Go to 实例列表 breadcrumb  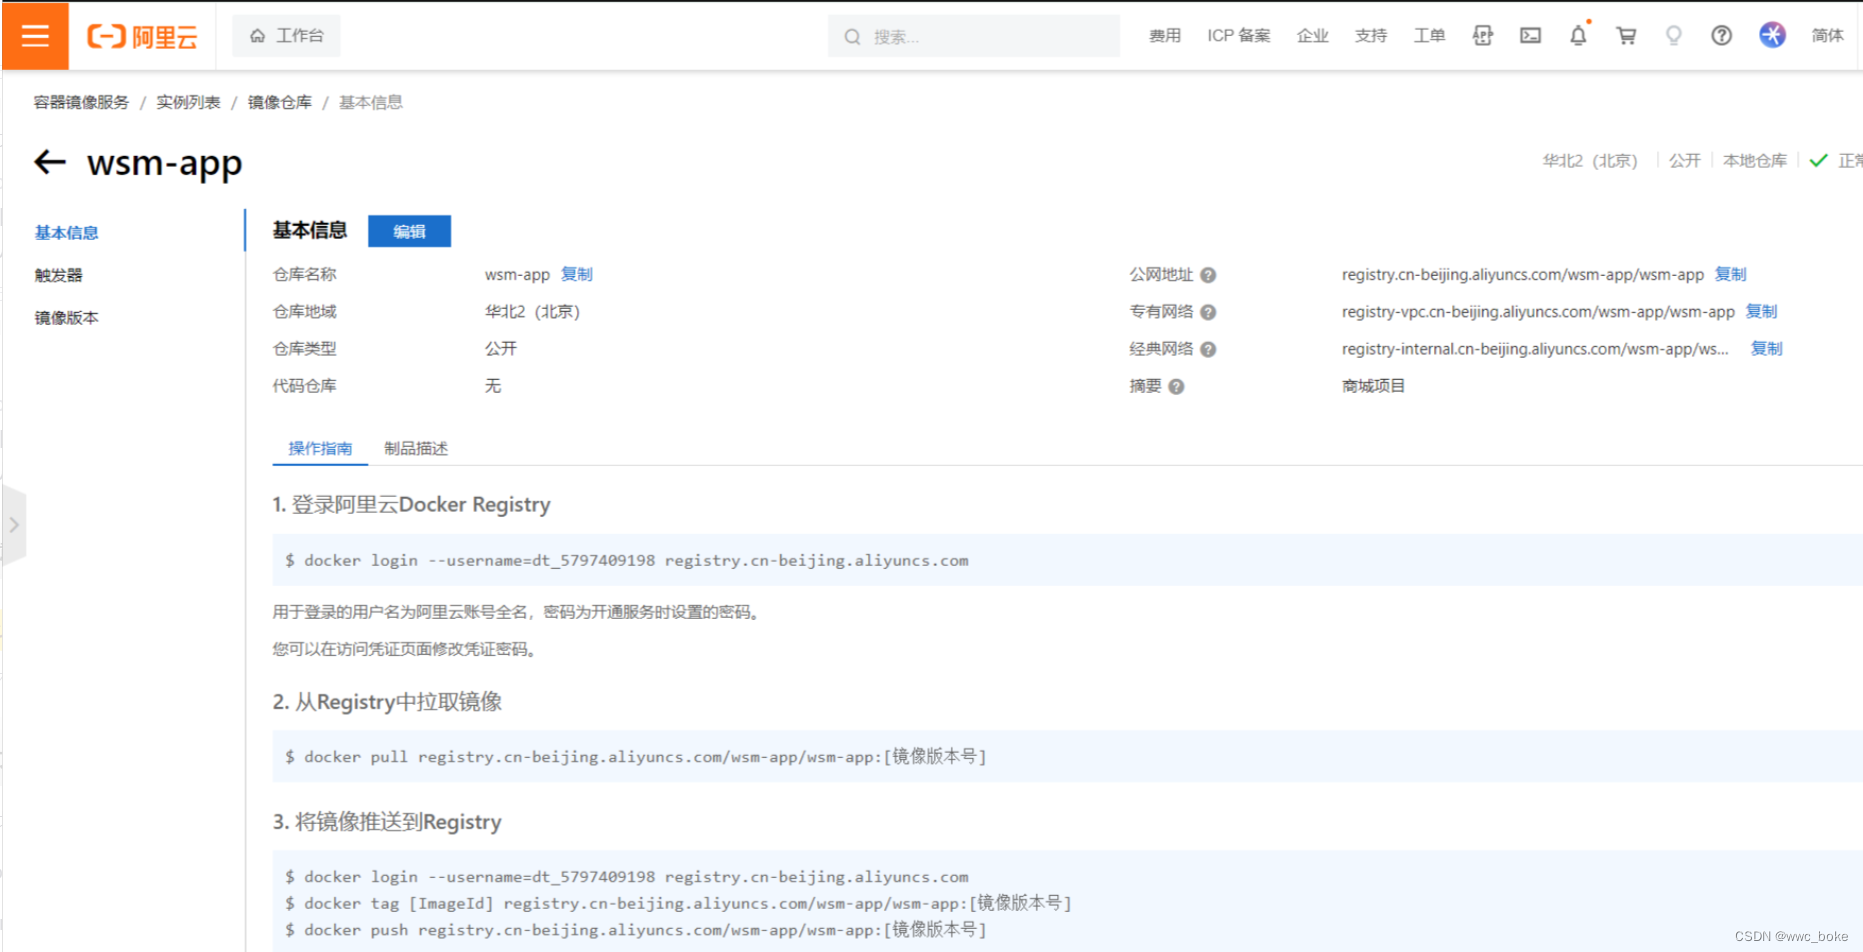188,102
